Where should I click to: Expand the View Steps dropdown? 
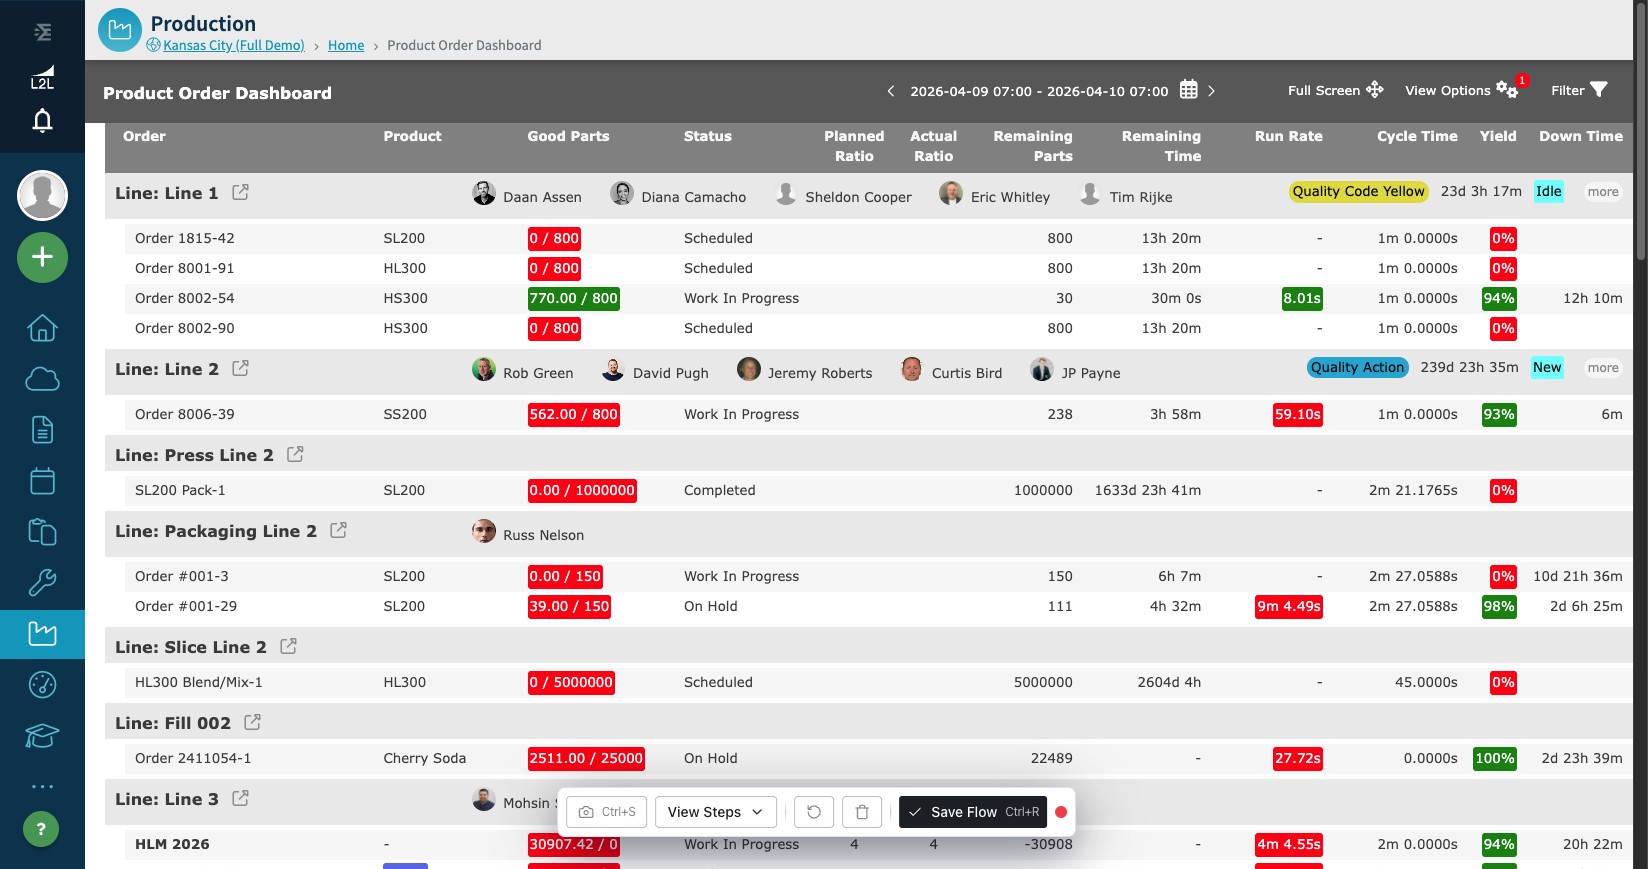click(715, 812)
